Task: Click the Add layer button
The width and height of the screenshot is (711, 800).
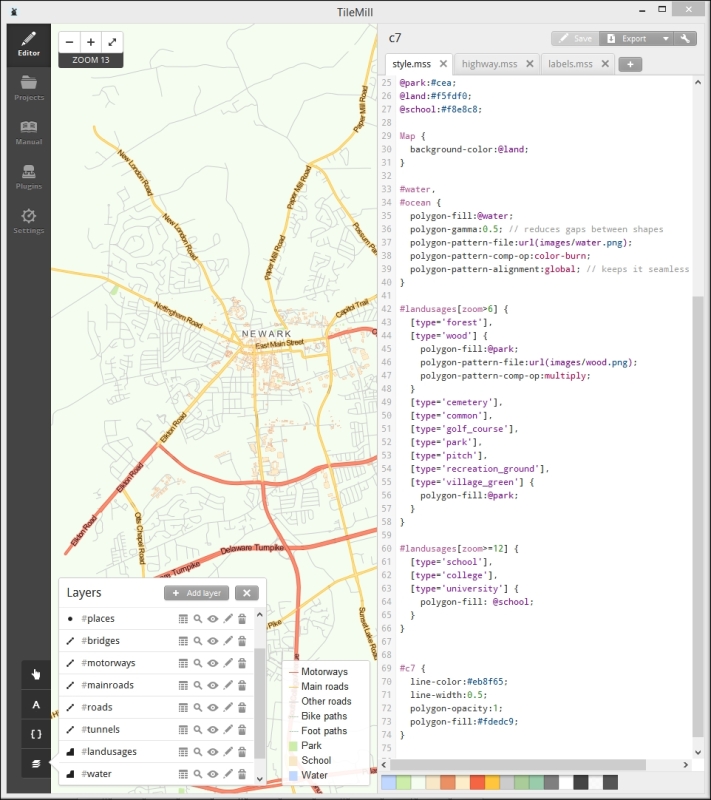Action: click(x=197, y=593)
